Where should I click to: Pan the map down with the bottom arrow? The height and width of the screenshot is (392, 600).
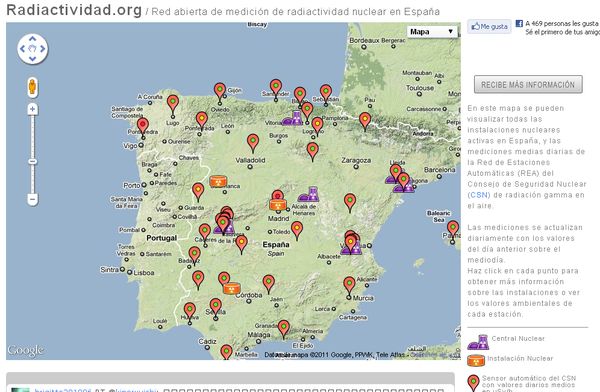pos(32,59)
